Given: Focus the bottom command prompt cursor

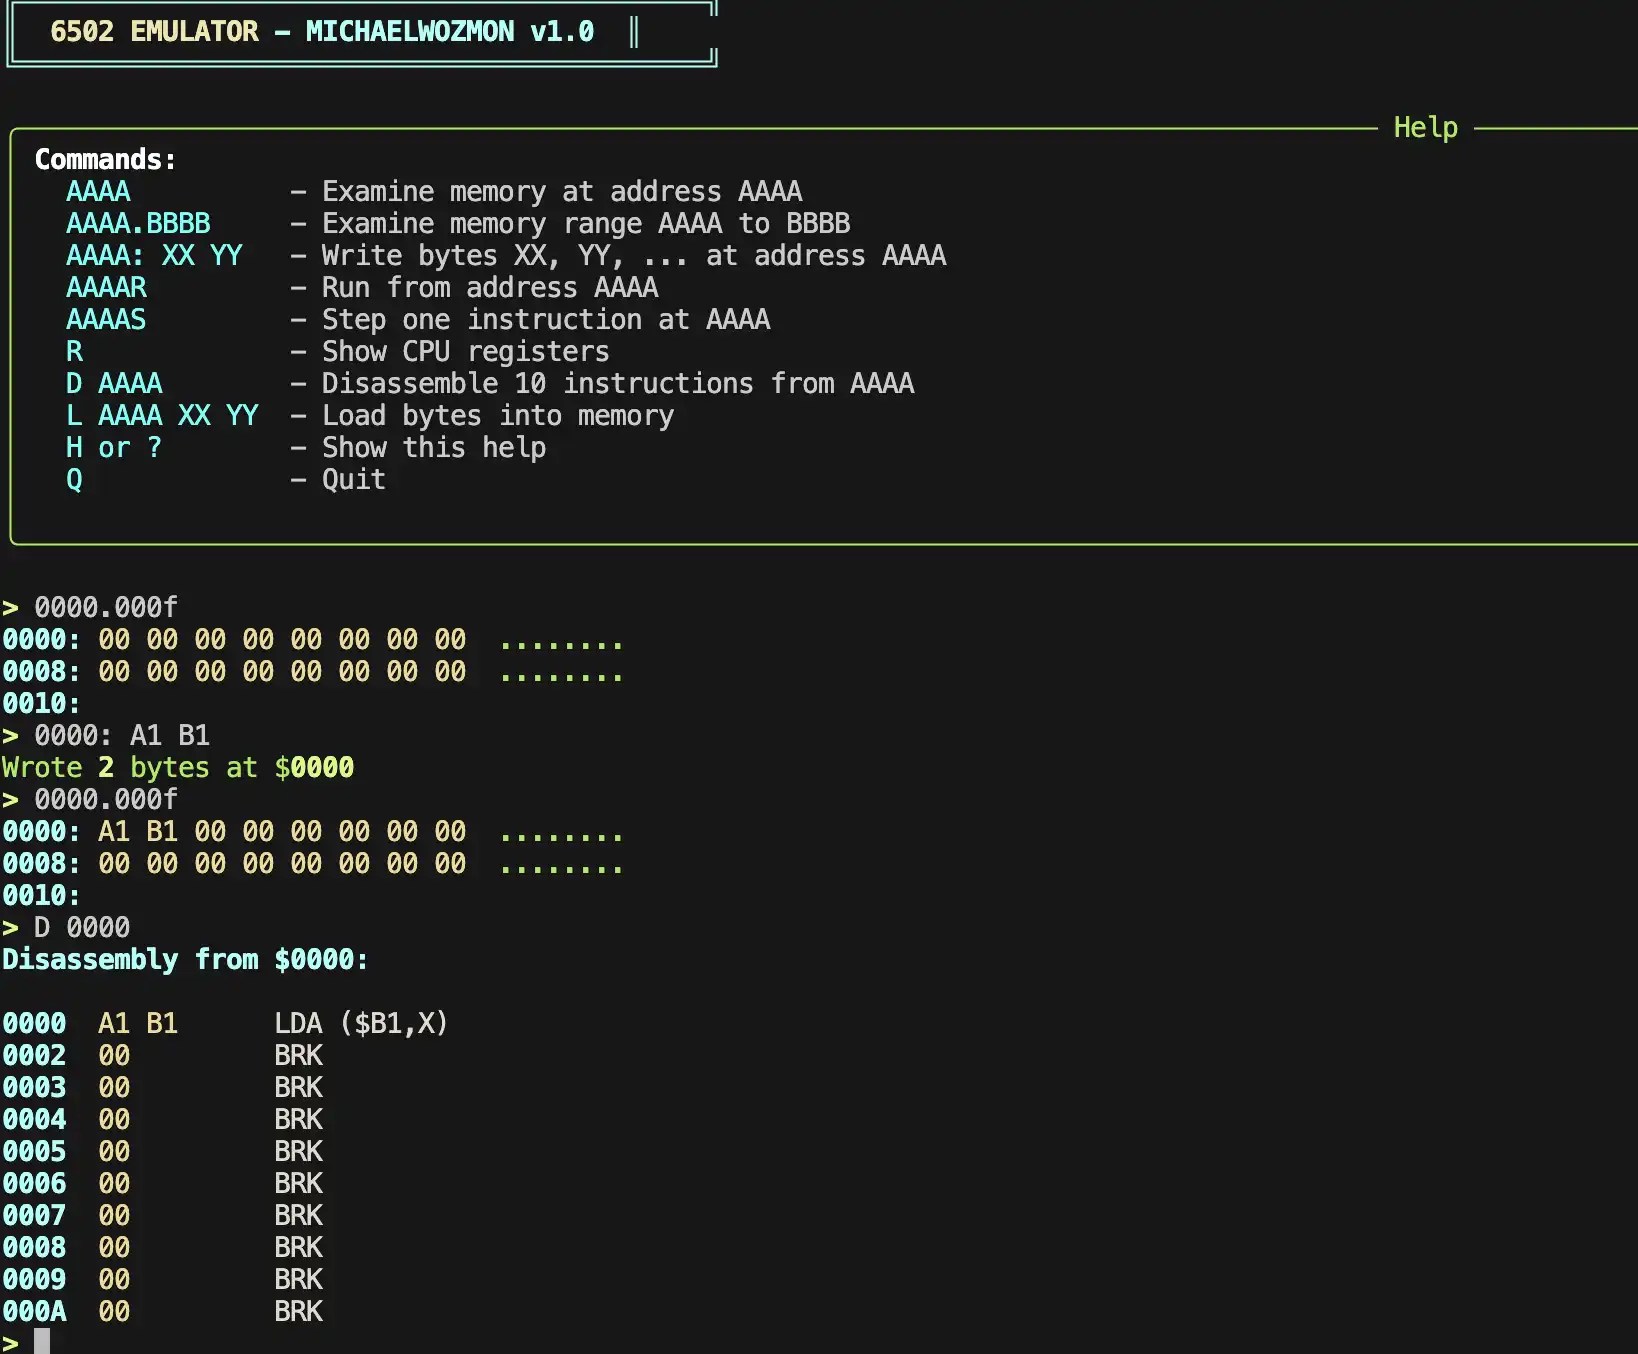Looking at the screenshot, I should (x=42, y=1342).
